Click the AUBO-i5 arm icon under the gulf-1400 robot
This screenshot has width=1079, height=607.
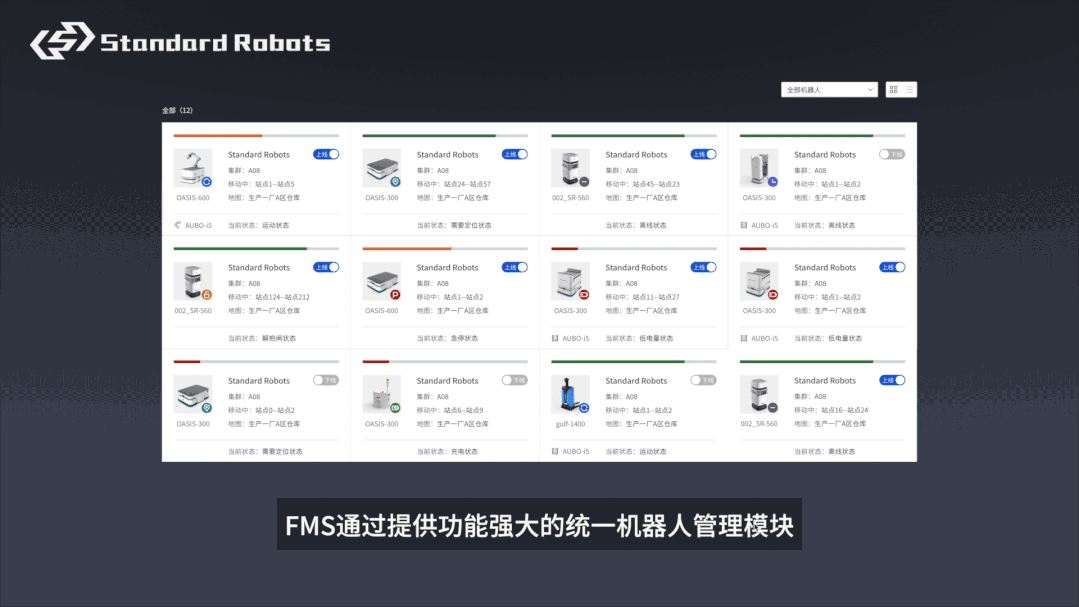pos(555,451)
